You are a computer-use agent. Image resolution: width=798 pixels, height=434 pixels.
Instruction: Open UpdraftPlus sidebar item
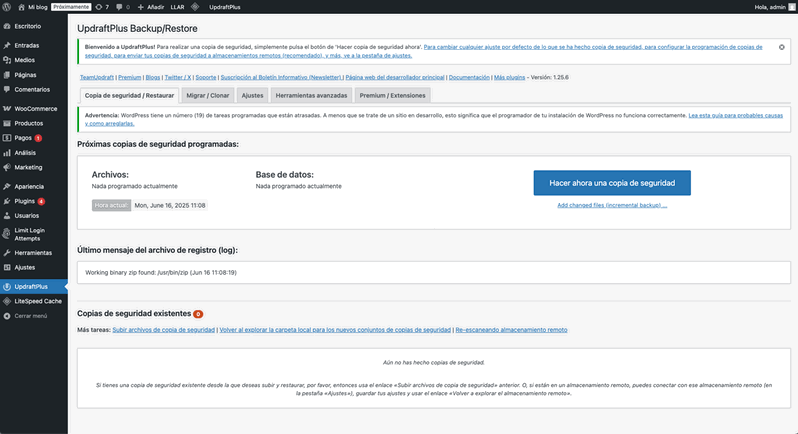click(34, 286)
